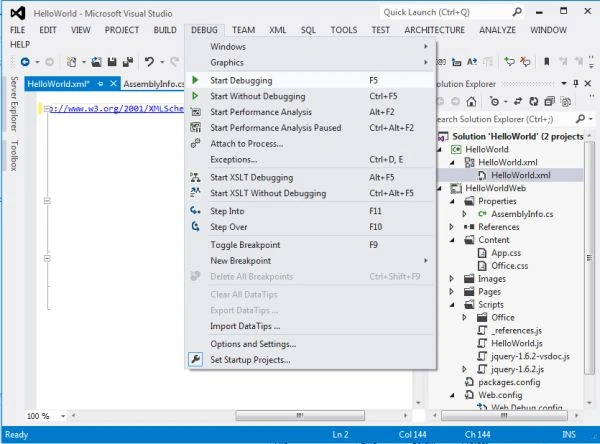This screenshot has height=444, width=600.
Task: Click the Step Over arrow icon
Action: 195,227
